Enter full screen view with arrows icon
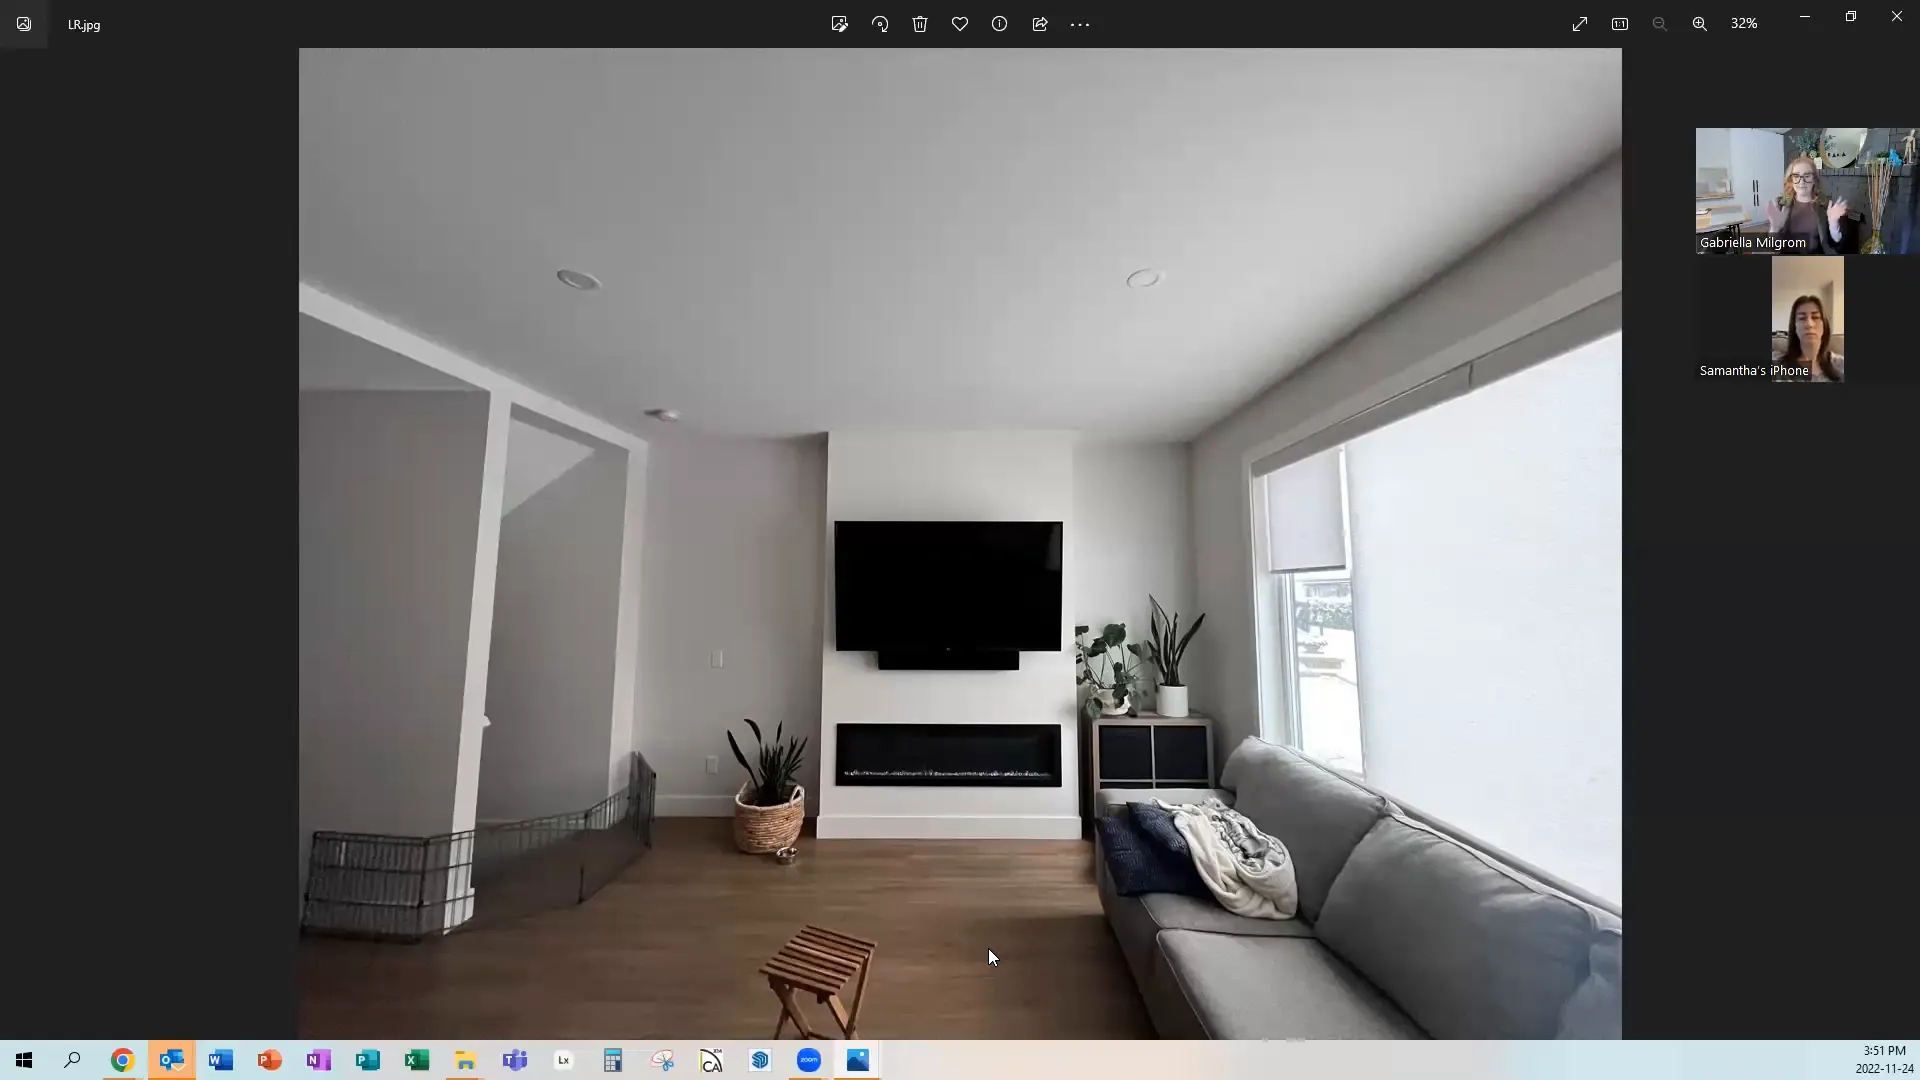 [1580, 24]
